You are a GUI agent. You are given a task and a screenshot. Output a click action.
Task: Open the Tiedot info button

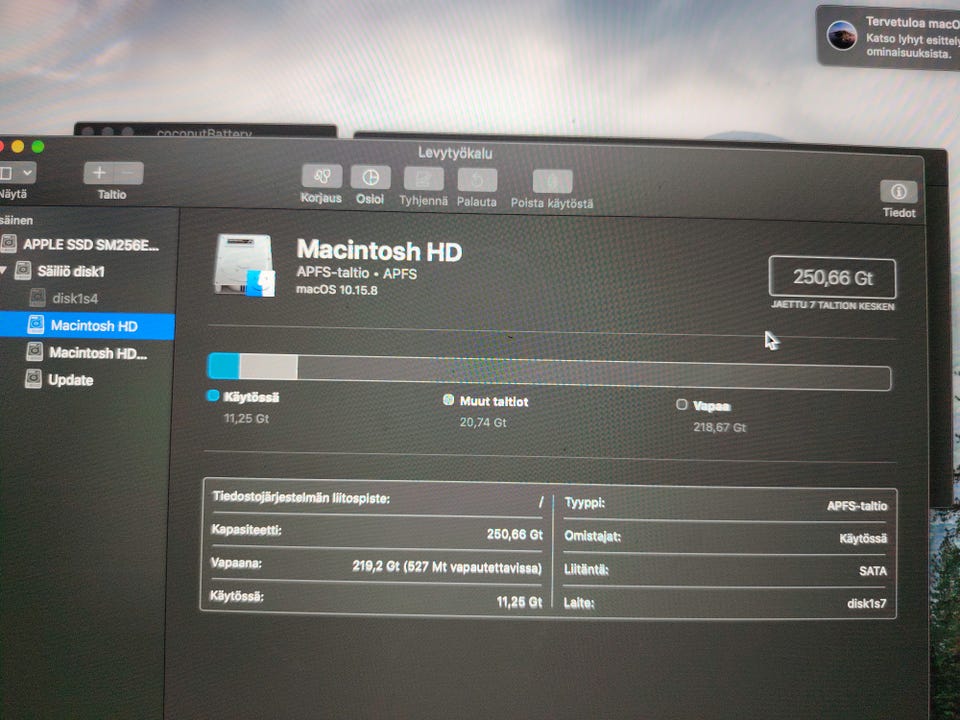tap(898, 192)
